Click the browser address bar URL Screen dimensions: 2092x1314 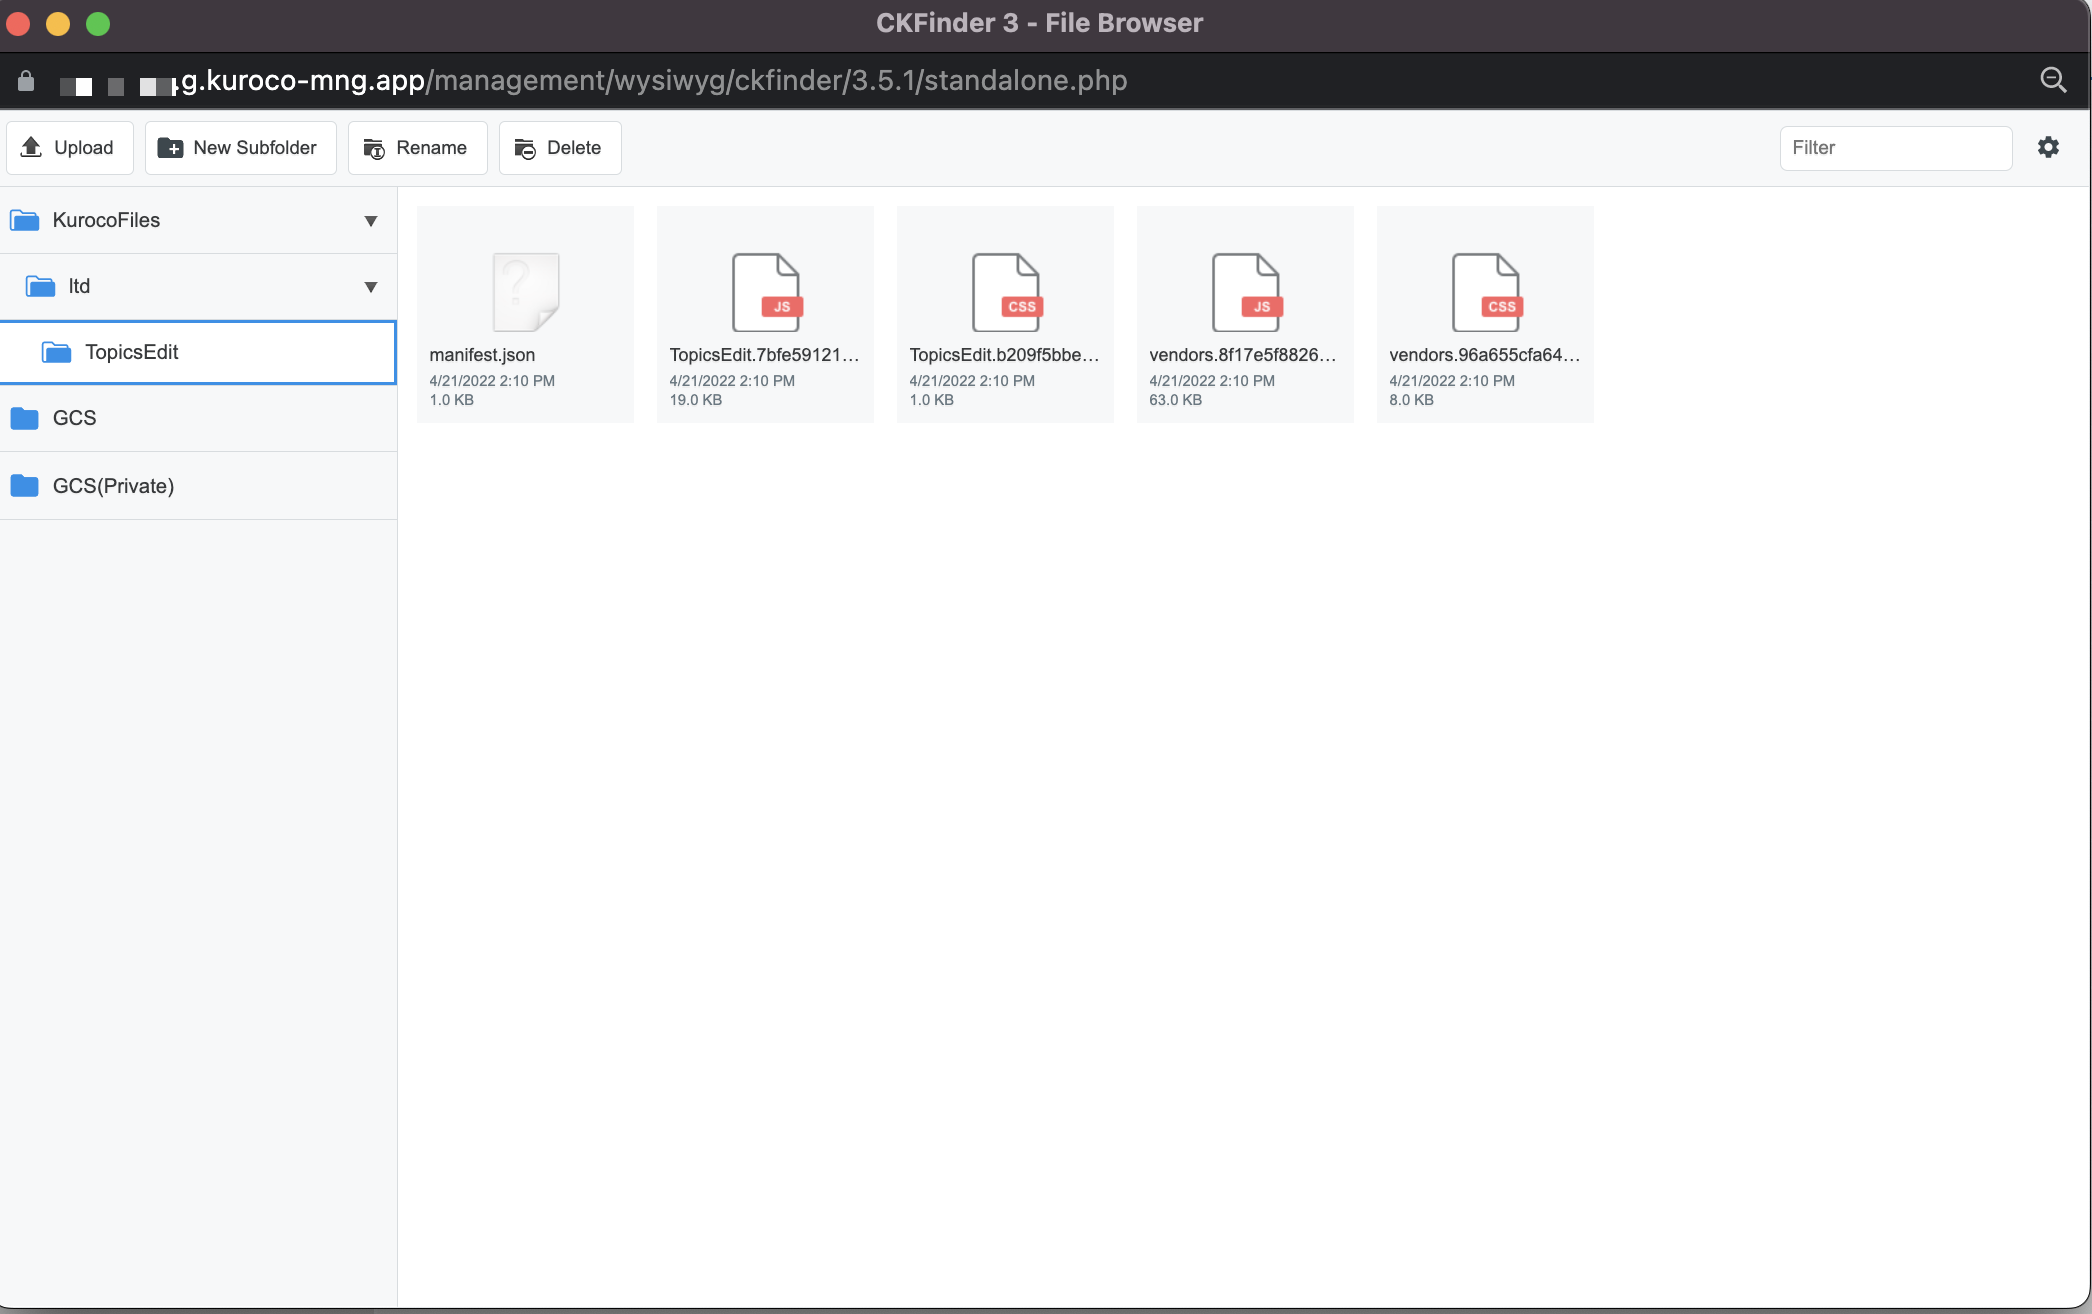(x=650, y=80)
